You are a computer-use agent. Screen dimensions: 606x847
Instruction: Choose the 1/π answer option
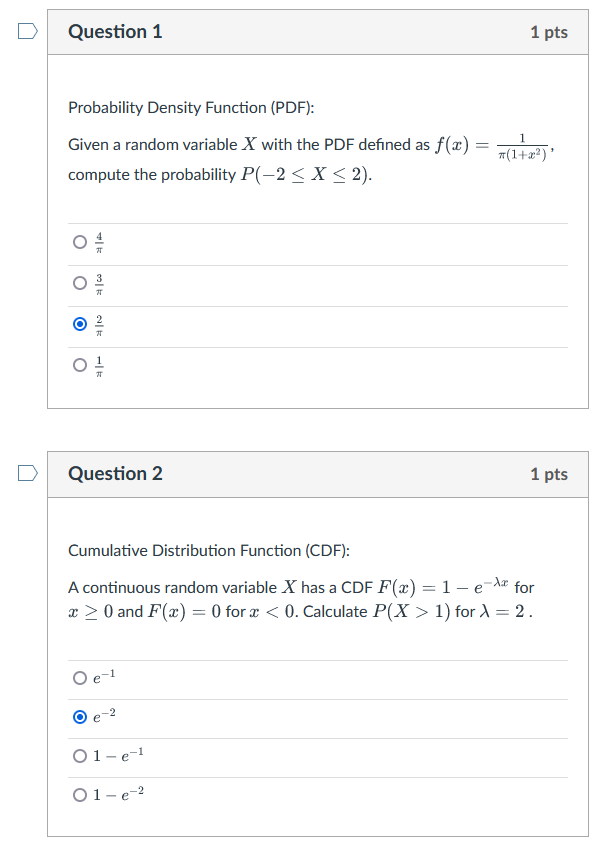coord(80,364)
